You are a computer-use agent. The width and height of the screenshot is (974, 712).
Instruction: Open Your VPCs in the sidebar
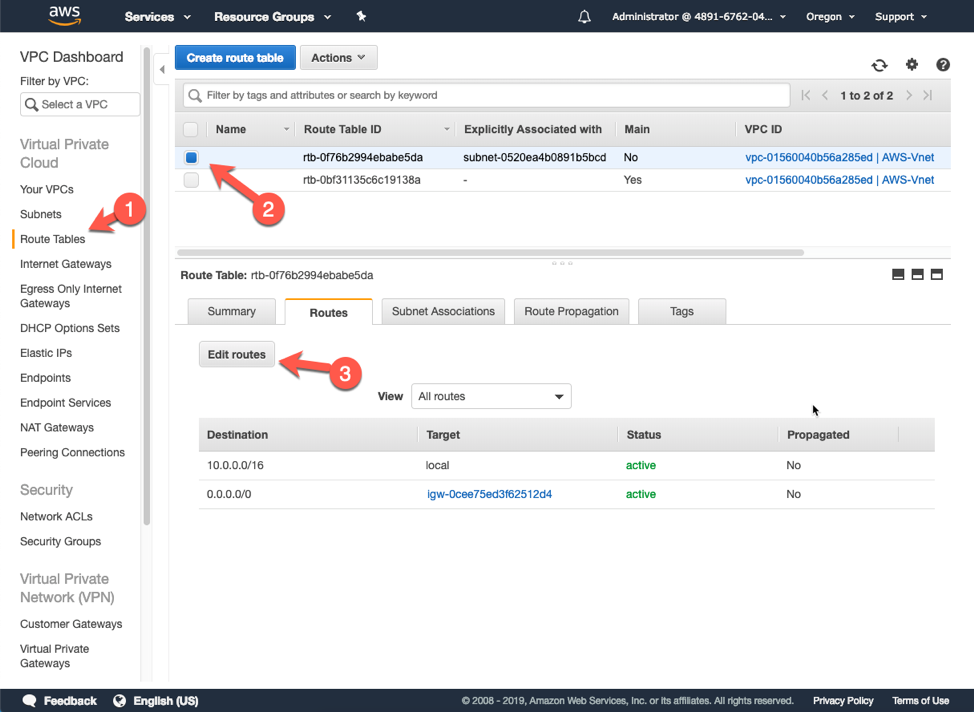pos(47,189)
